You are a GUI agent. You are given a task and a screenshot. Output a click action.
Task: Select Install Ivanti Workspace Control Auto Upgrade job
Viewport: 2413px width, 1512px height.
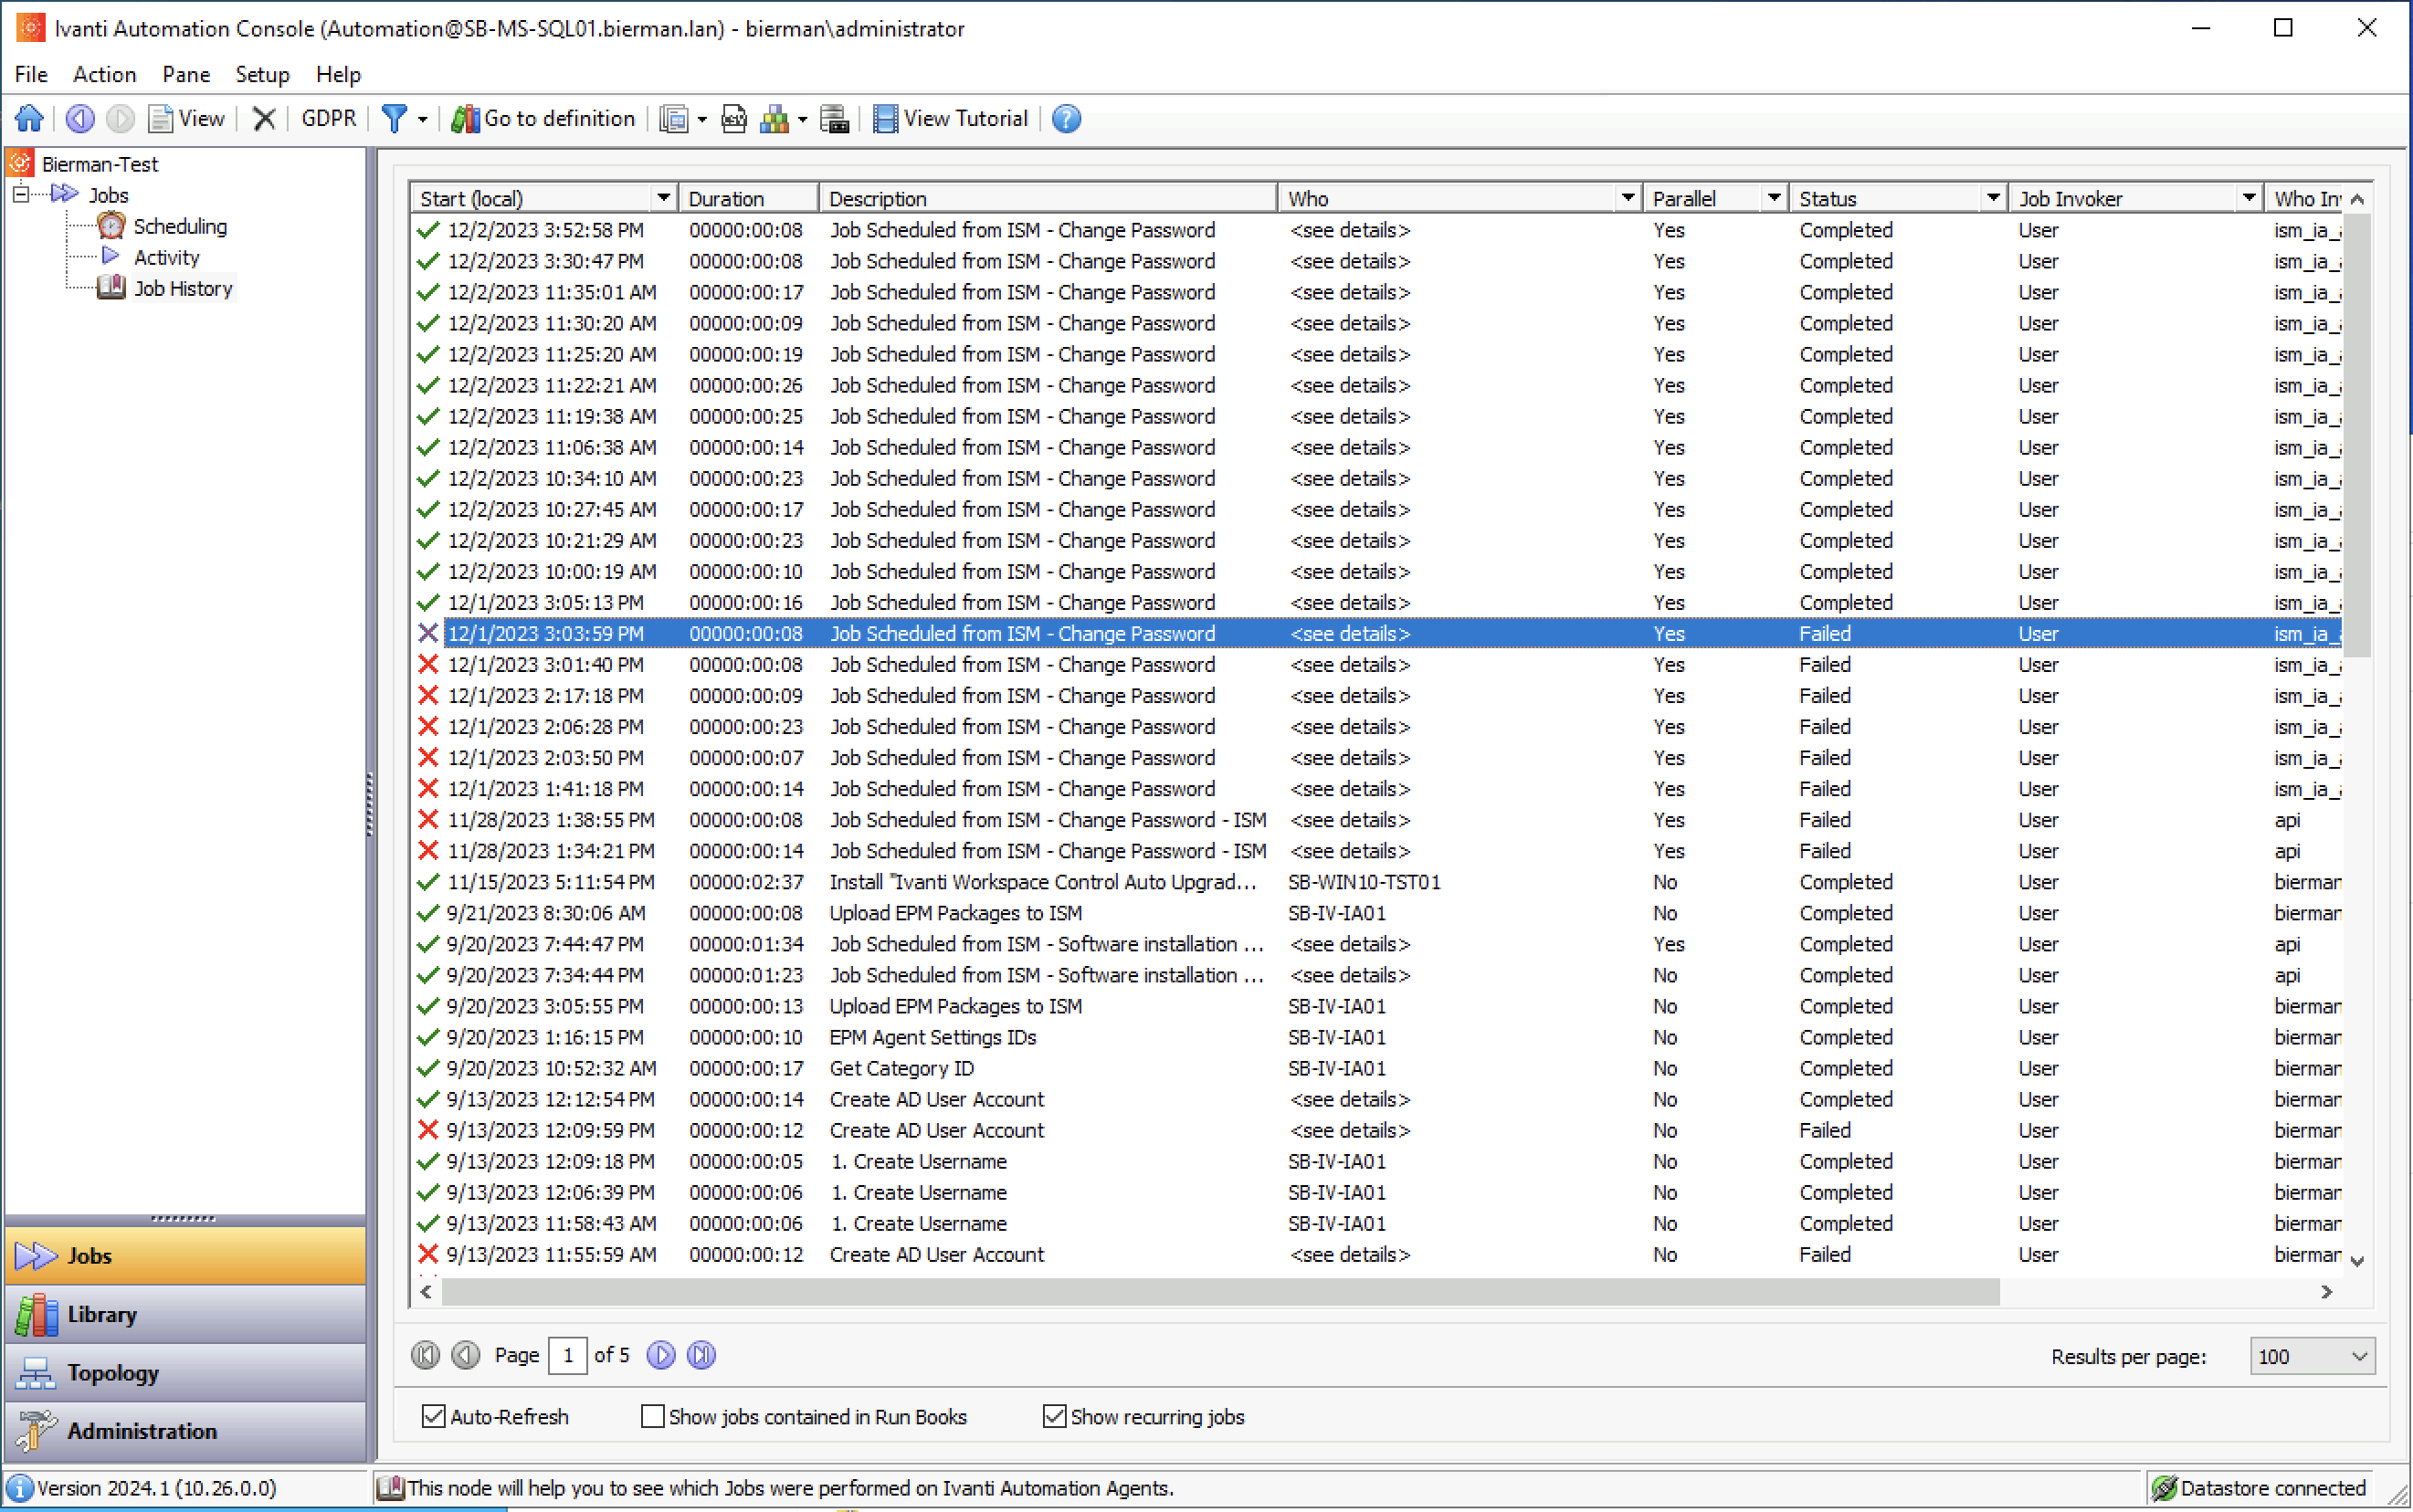coord(1377,882)
